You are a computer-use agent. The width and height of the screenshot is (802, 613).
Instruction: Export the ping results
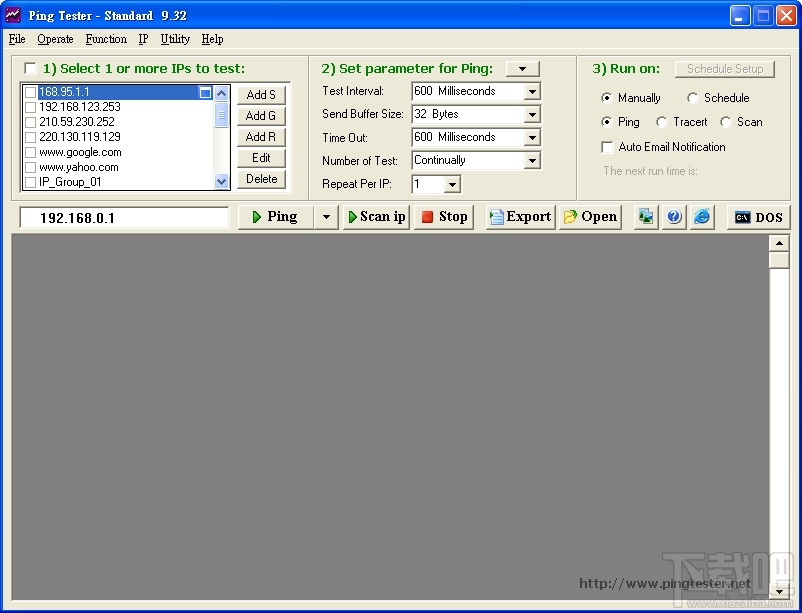coord(520,217)
